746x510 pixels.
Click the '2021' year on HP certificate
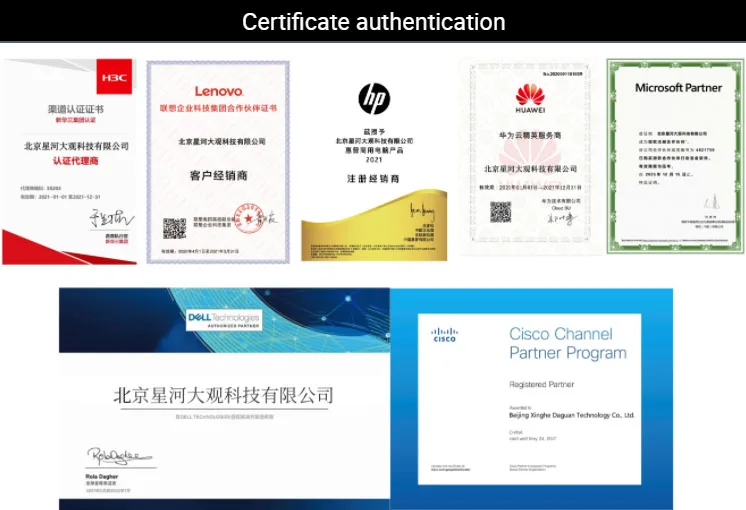coord(373,160)
